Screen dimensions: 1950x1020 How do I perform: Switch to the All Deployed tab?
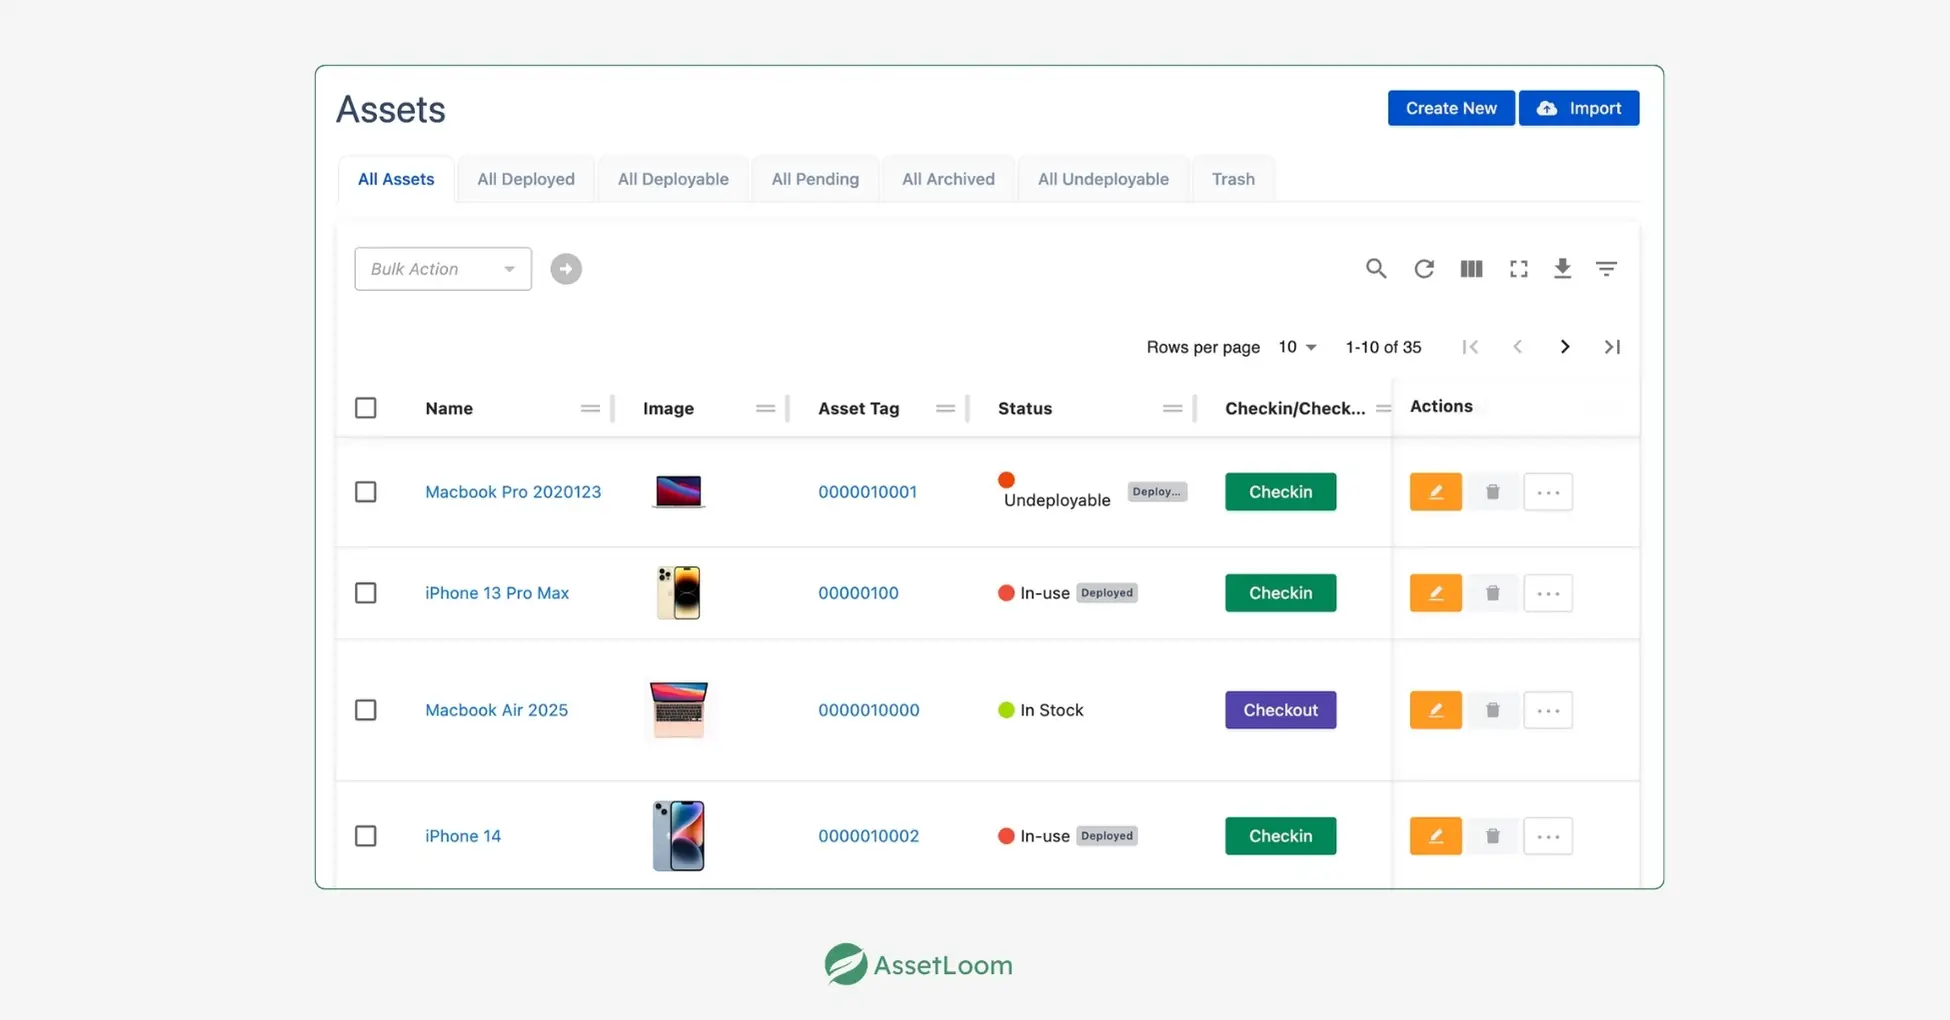pyautogui.click(x=525, y=179)
